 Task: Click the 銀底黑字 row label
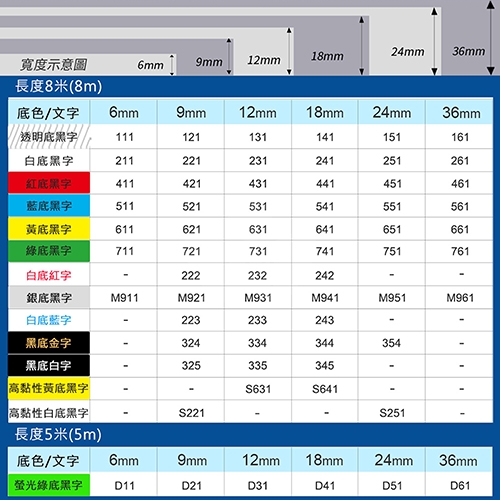click(x=49, y=298)
